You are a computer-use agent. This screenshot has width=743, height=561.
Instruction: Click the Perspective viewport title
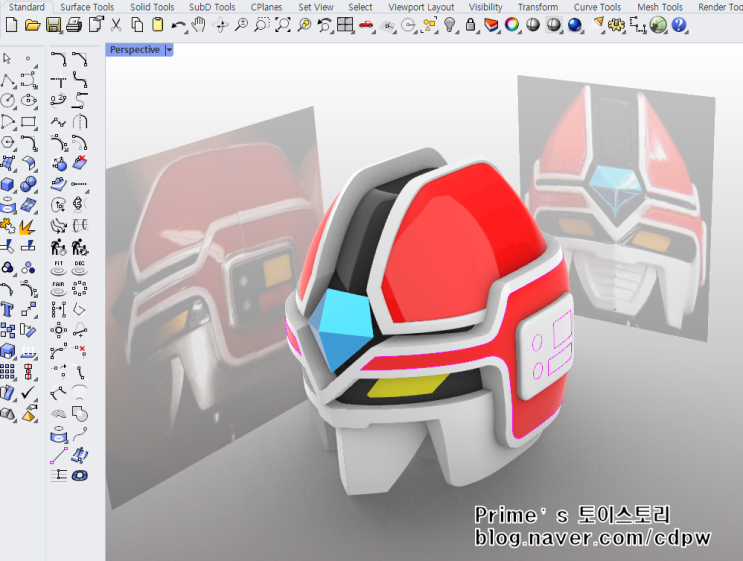(x=135, y=50)
